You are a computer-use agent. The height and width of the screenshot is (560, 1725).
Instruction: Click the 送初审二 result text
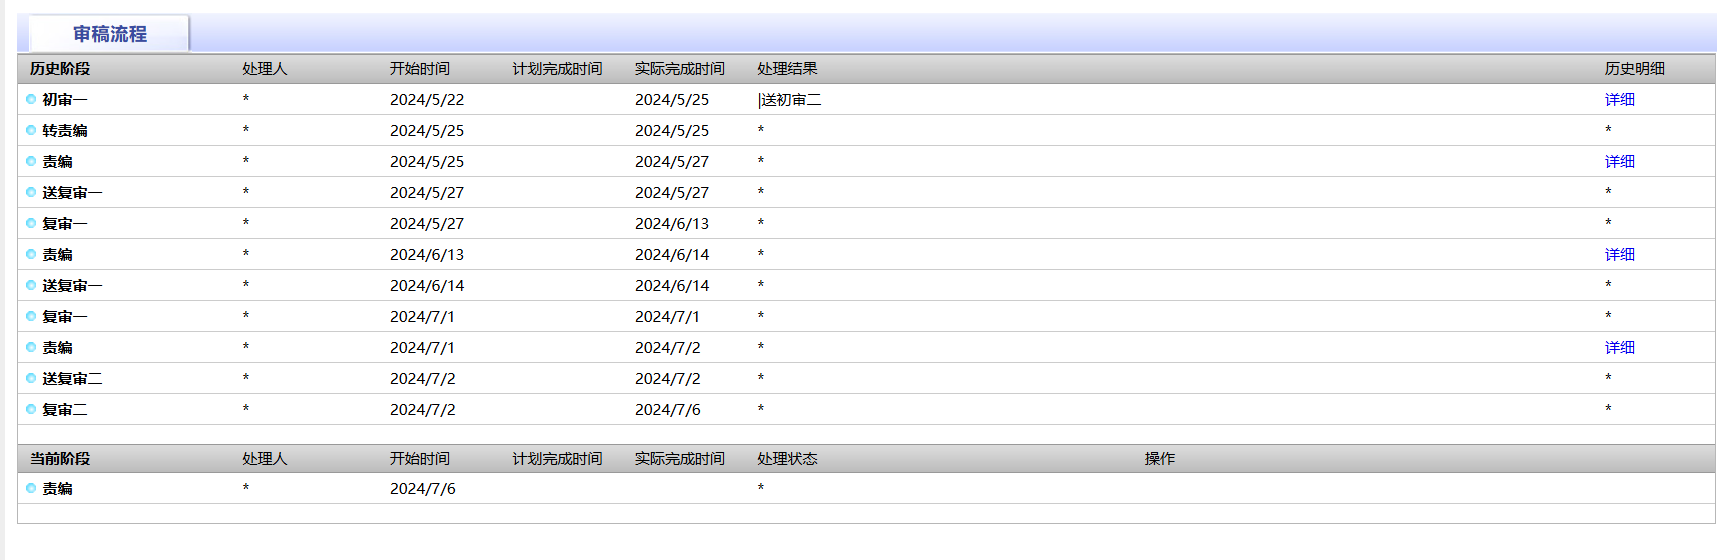[791, 100]
